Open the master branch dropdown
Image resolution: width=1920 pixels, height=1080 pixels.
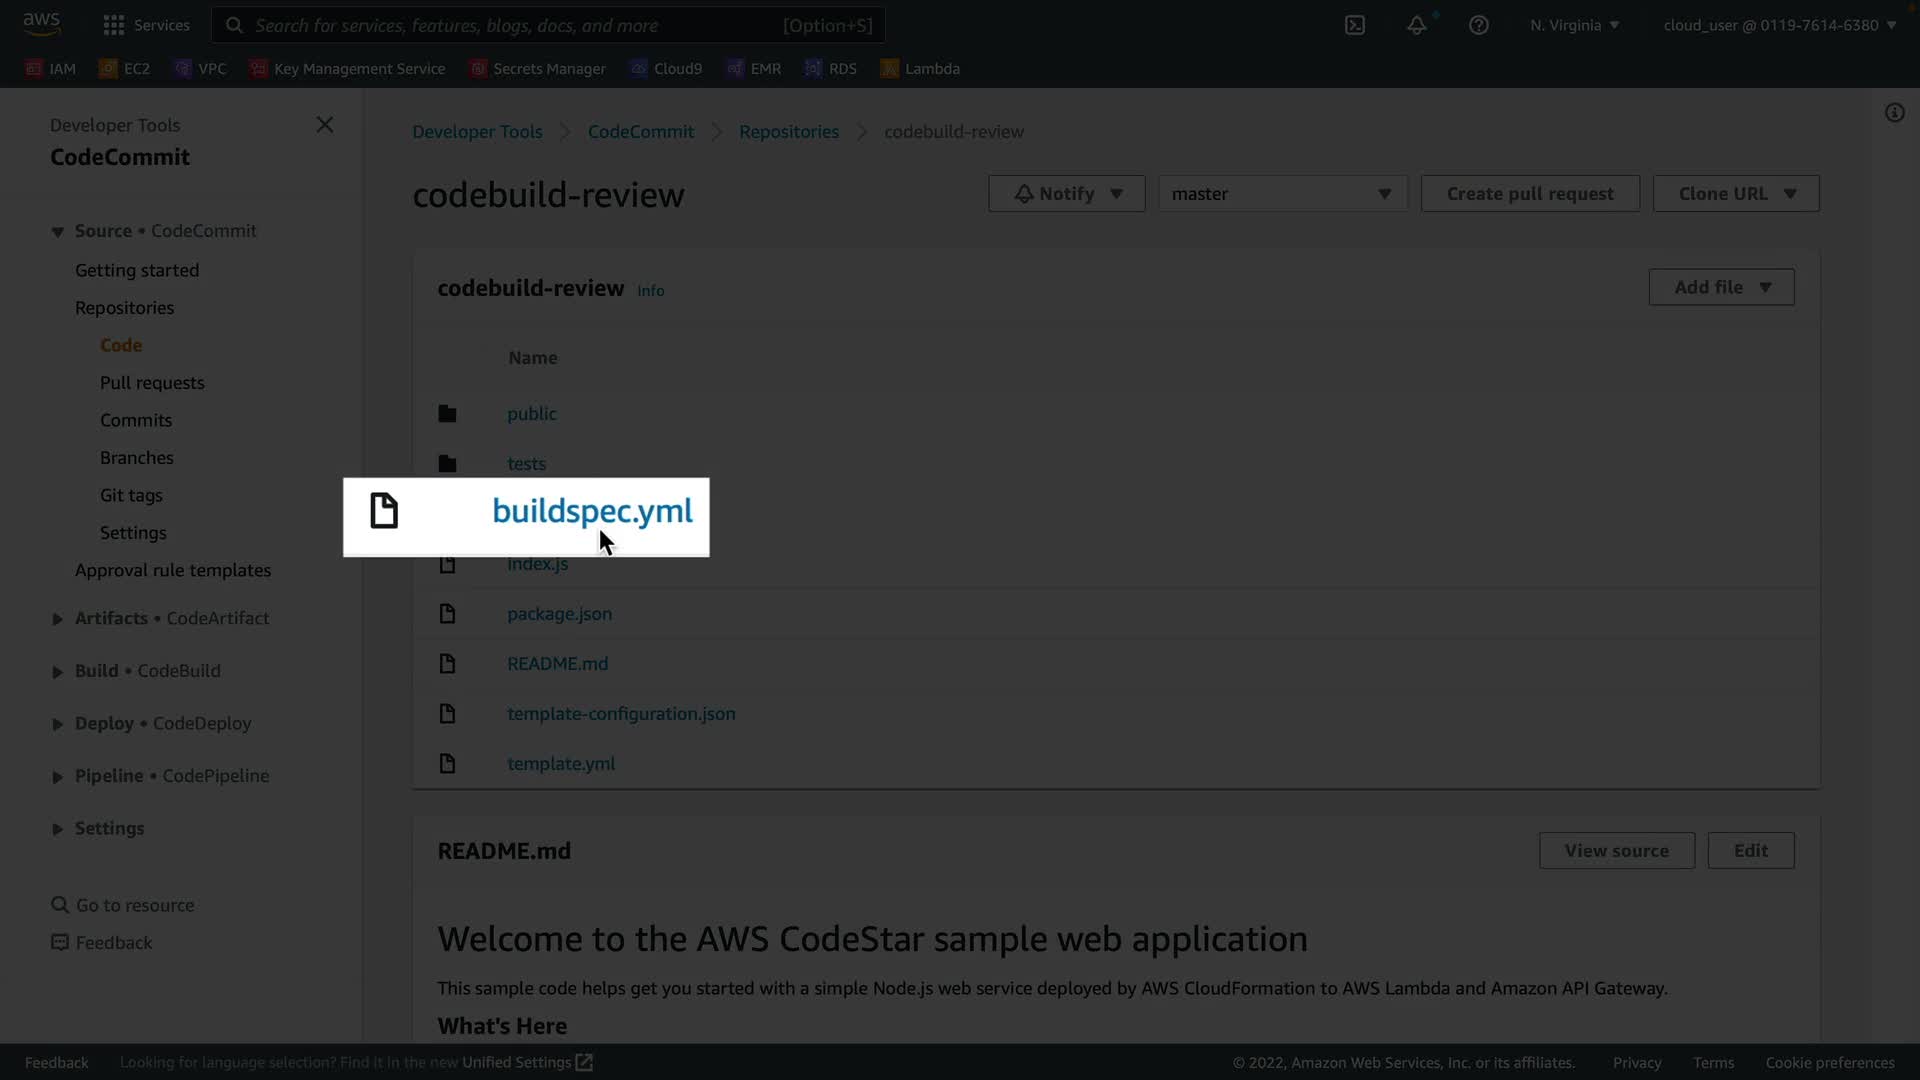point(1282,194)
